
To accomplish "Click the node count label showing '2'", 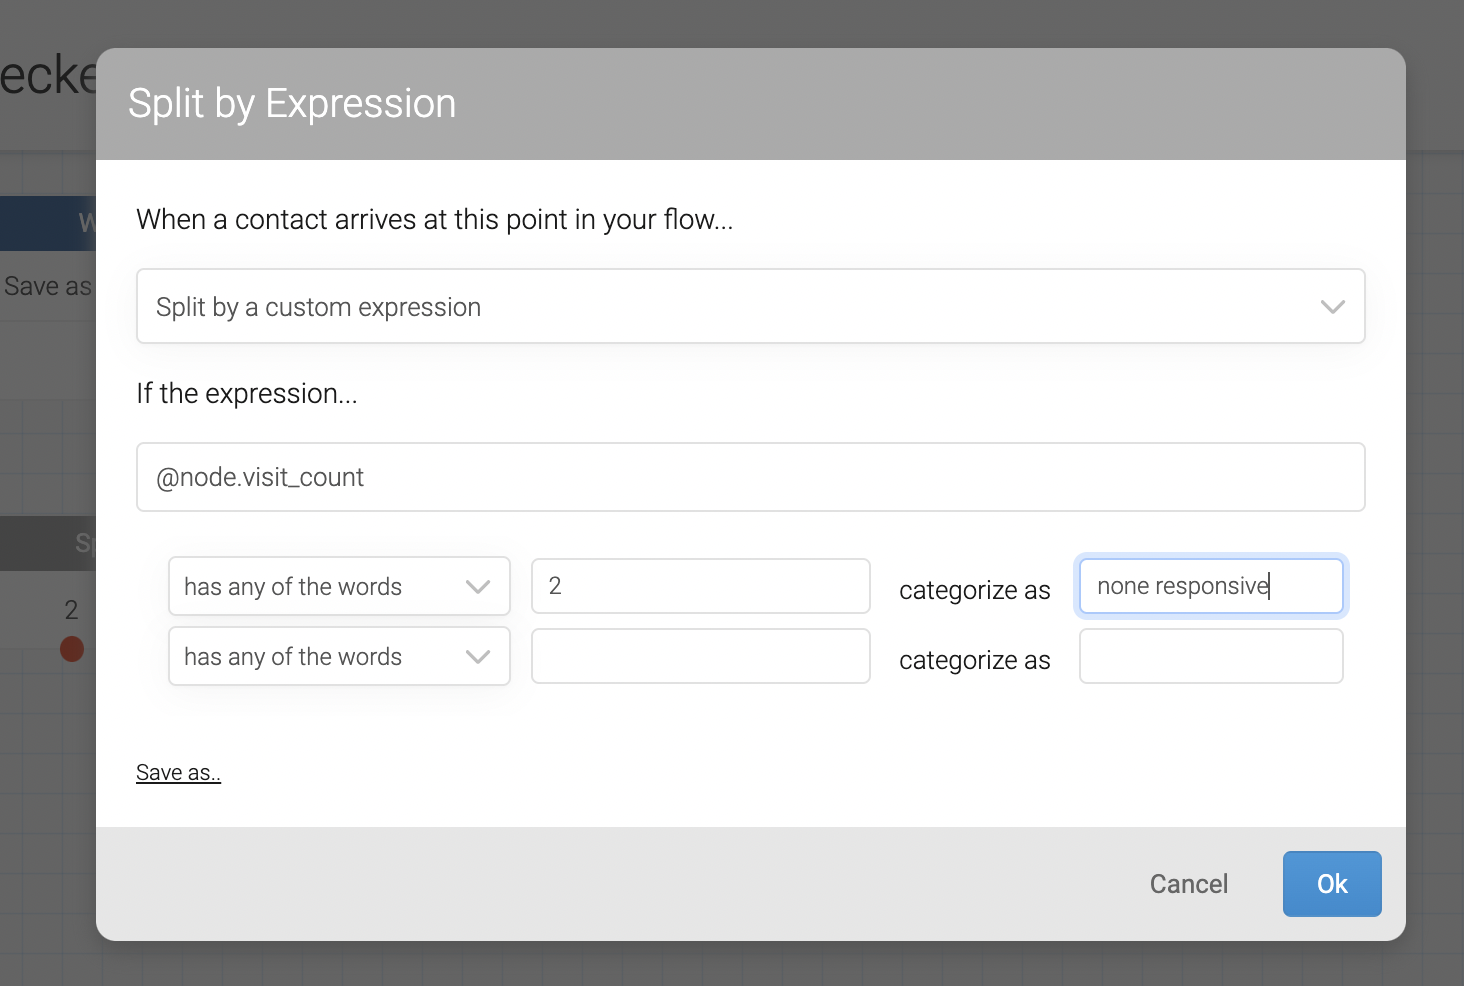I will click(70, 608).
